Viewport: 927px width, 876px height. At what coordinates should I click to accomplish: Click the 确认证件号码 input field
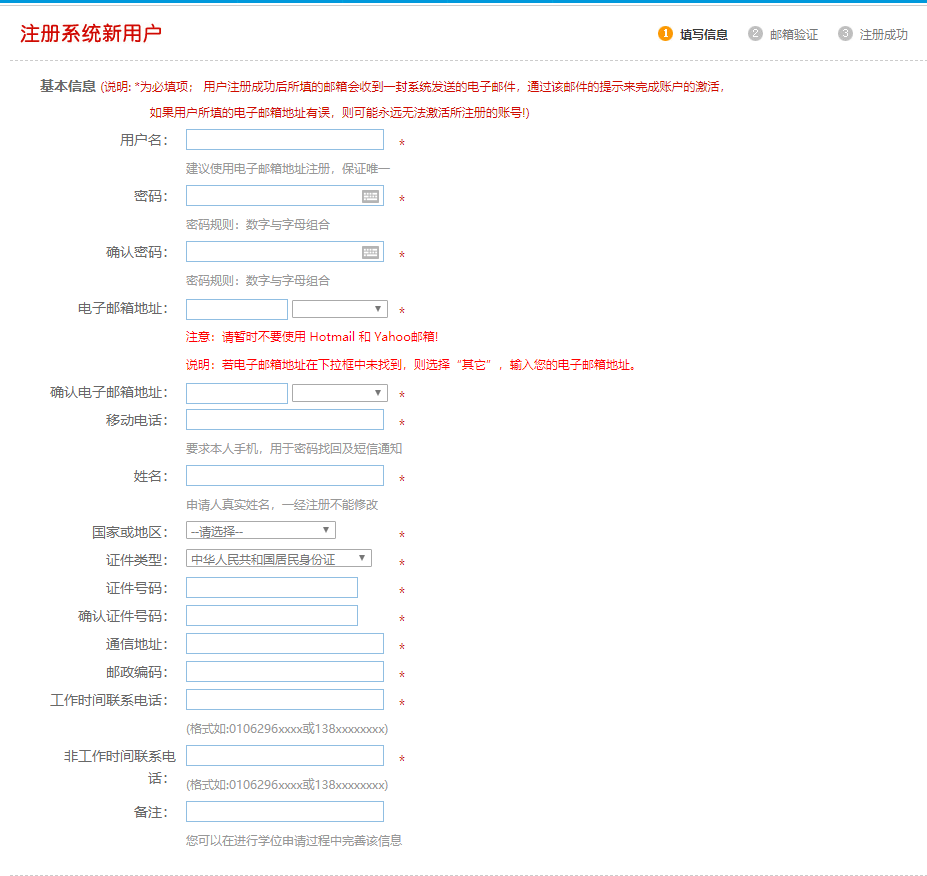click(270, 615)
